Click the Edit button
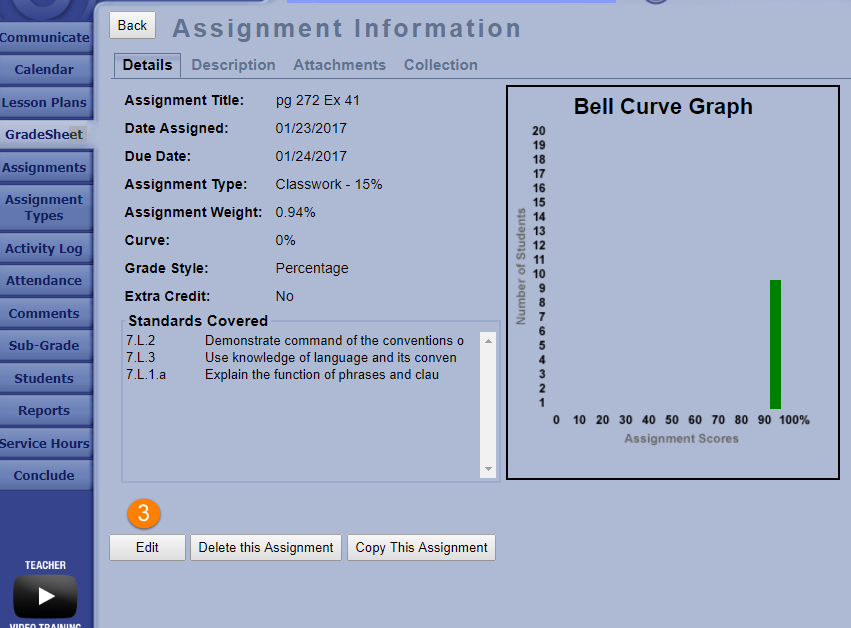851x628 pixels. 147,547
